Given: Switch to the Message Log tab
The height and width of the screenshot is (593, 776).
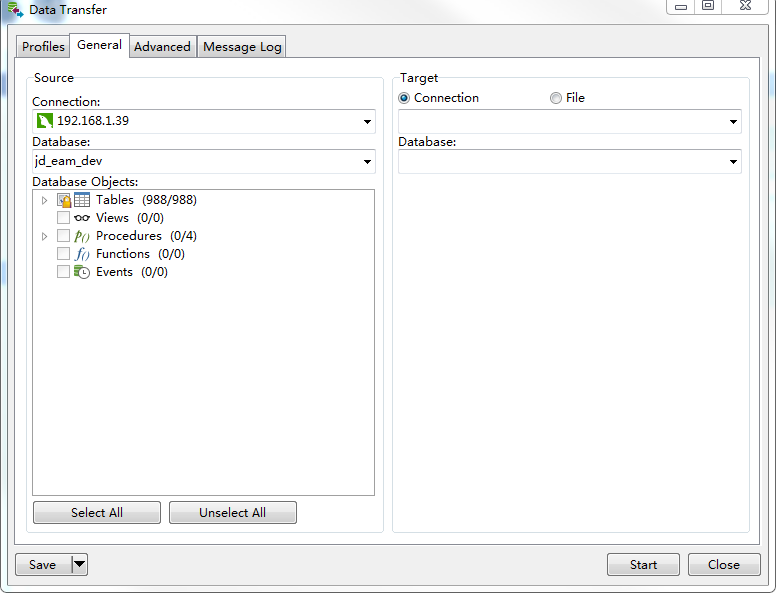Looking at the screenshot, I should (x=242, y=47).
